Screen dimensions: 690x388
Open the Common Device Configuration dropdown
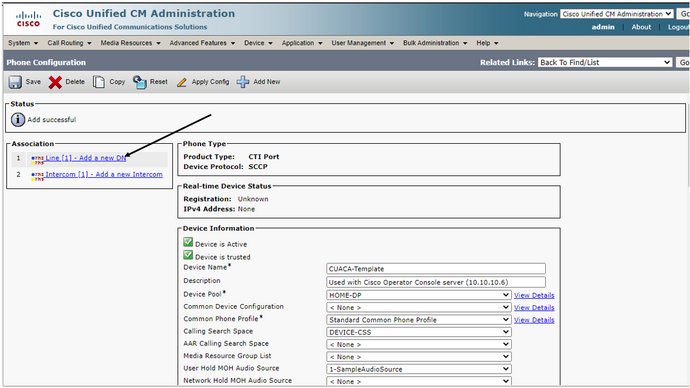418,307
